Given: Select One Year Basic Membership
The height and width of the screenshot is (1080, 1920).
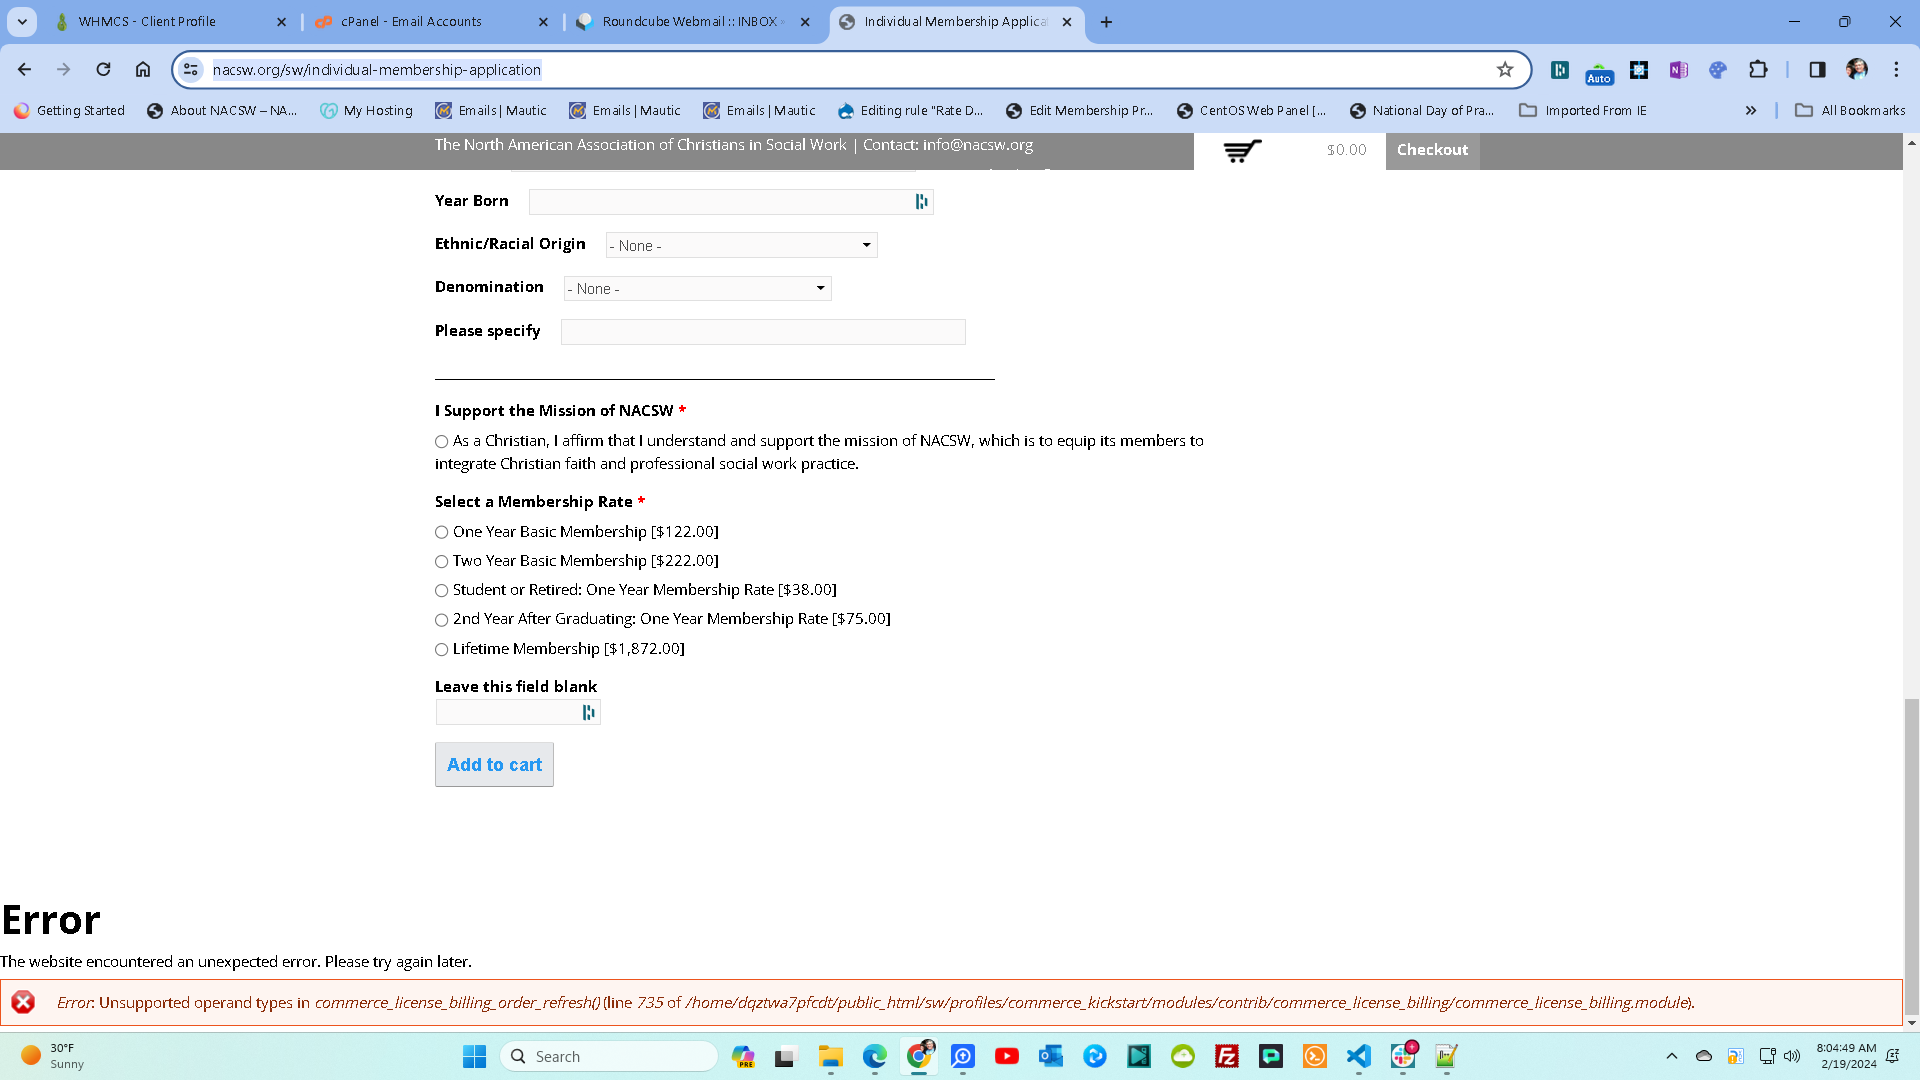Looking at the screenshot, I should coord(441,532).
